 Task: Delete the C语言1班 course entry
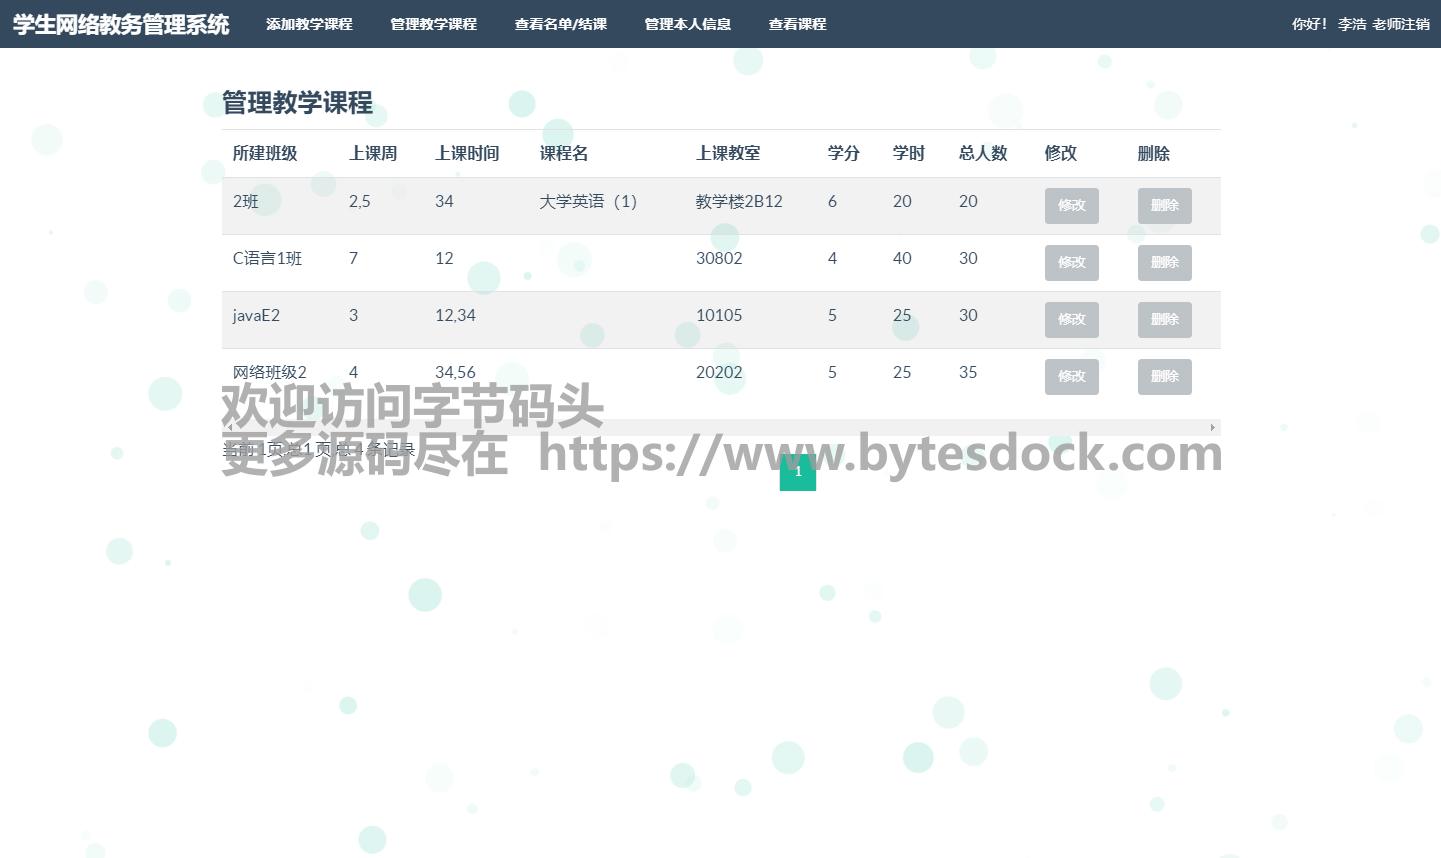pyautogui.click(x=1164, y=263)
